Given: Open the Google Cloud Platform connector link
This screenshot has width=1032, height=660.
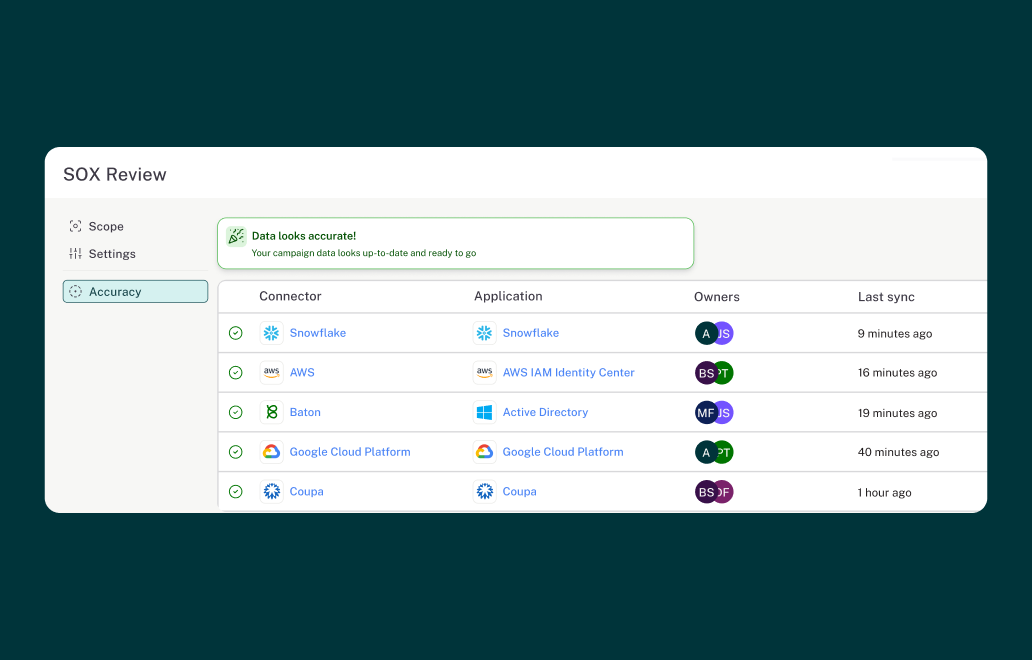Looking at the screenshot, I should [350, 452].
